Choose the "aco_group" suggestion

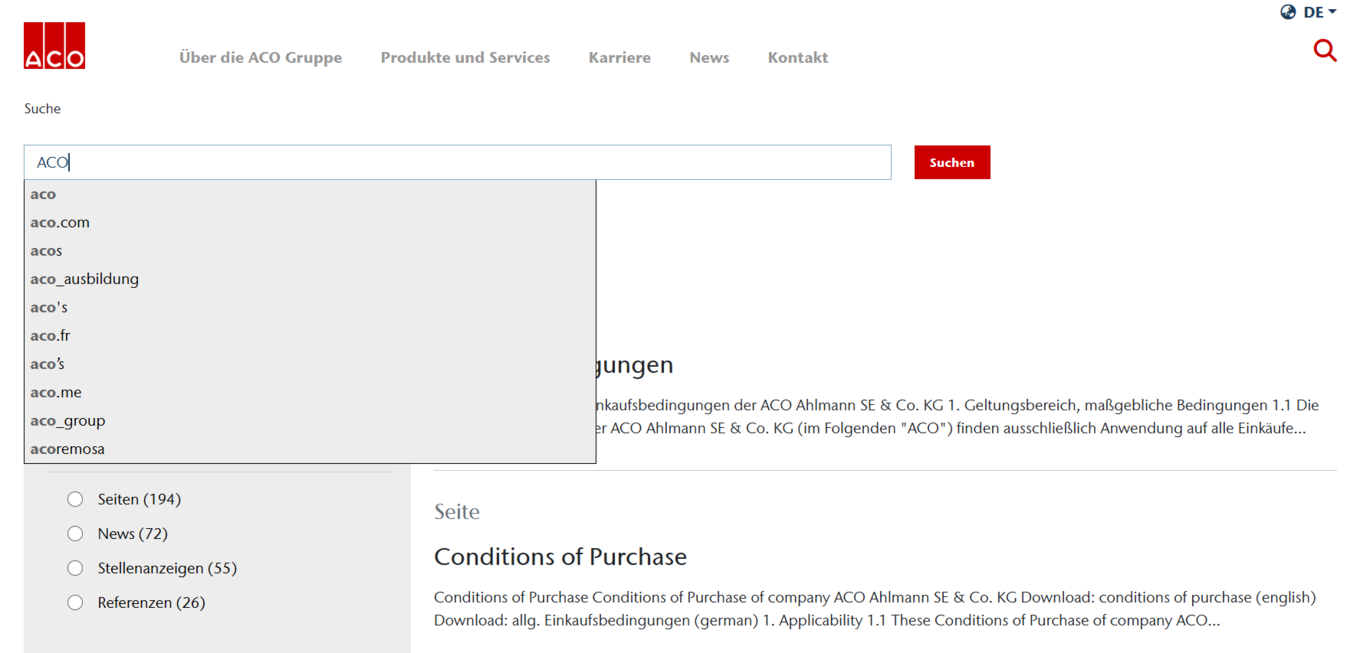pos(310,420)
